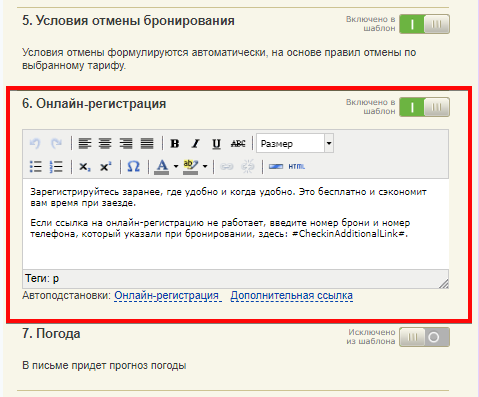This screenshot has width=479, height=397.
Task: Open the HTML source editor
Action: click(x=297, y=166)
